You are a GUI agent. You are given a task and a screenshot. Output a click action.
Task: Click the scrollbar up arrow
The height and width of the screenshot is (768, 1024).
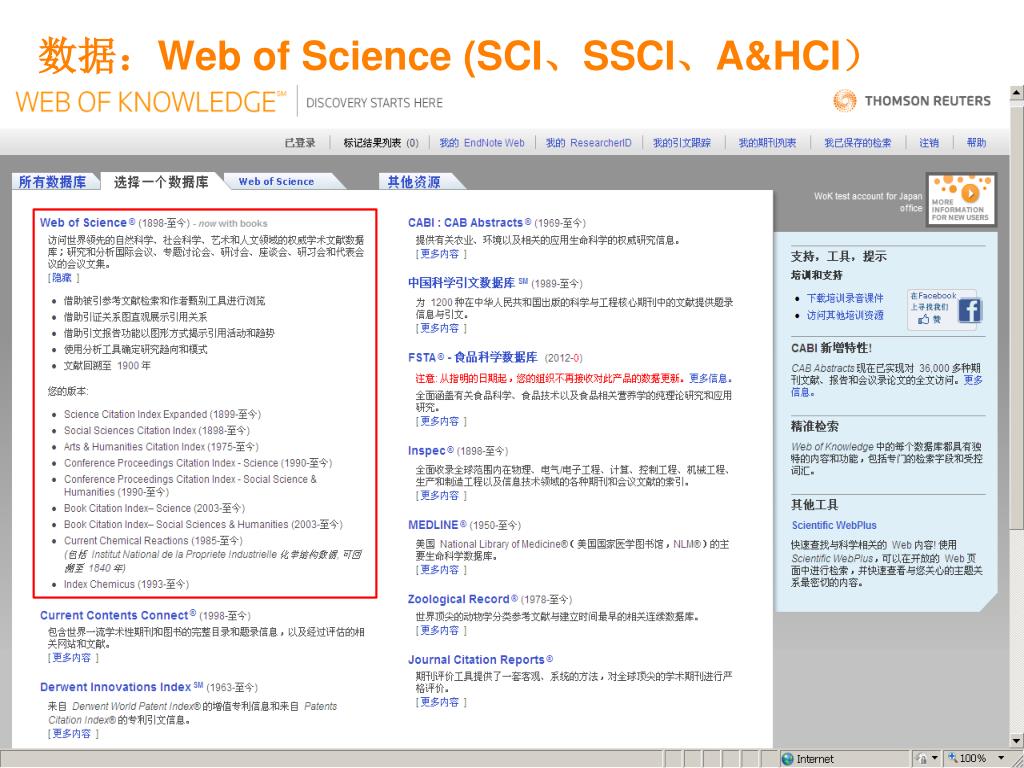pos(1017,93)
